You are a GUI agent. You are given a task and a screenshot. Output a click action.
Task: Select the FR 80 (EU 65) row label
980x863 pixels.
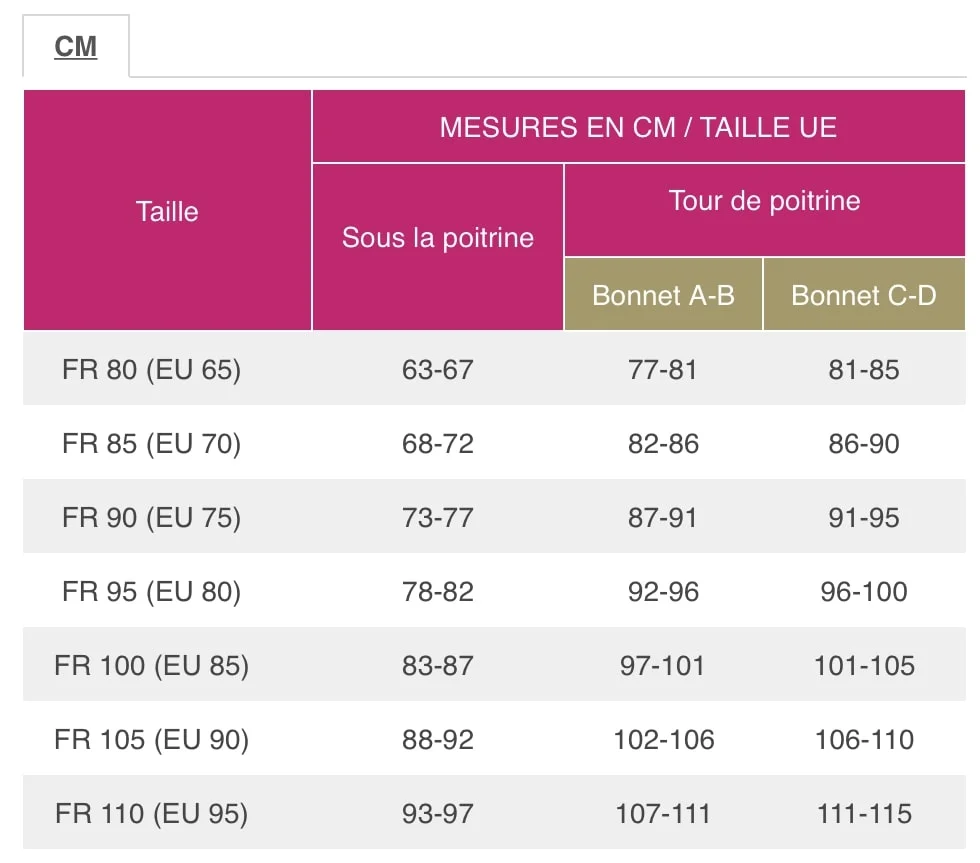(x=151, y=369)
